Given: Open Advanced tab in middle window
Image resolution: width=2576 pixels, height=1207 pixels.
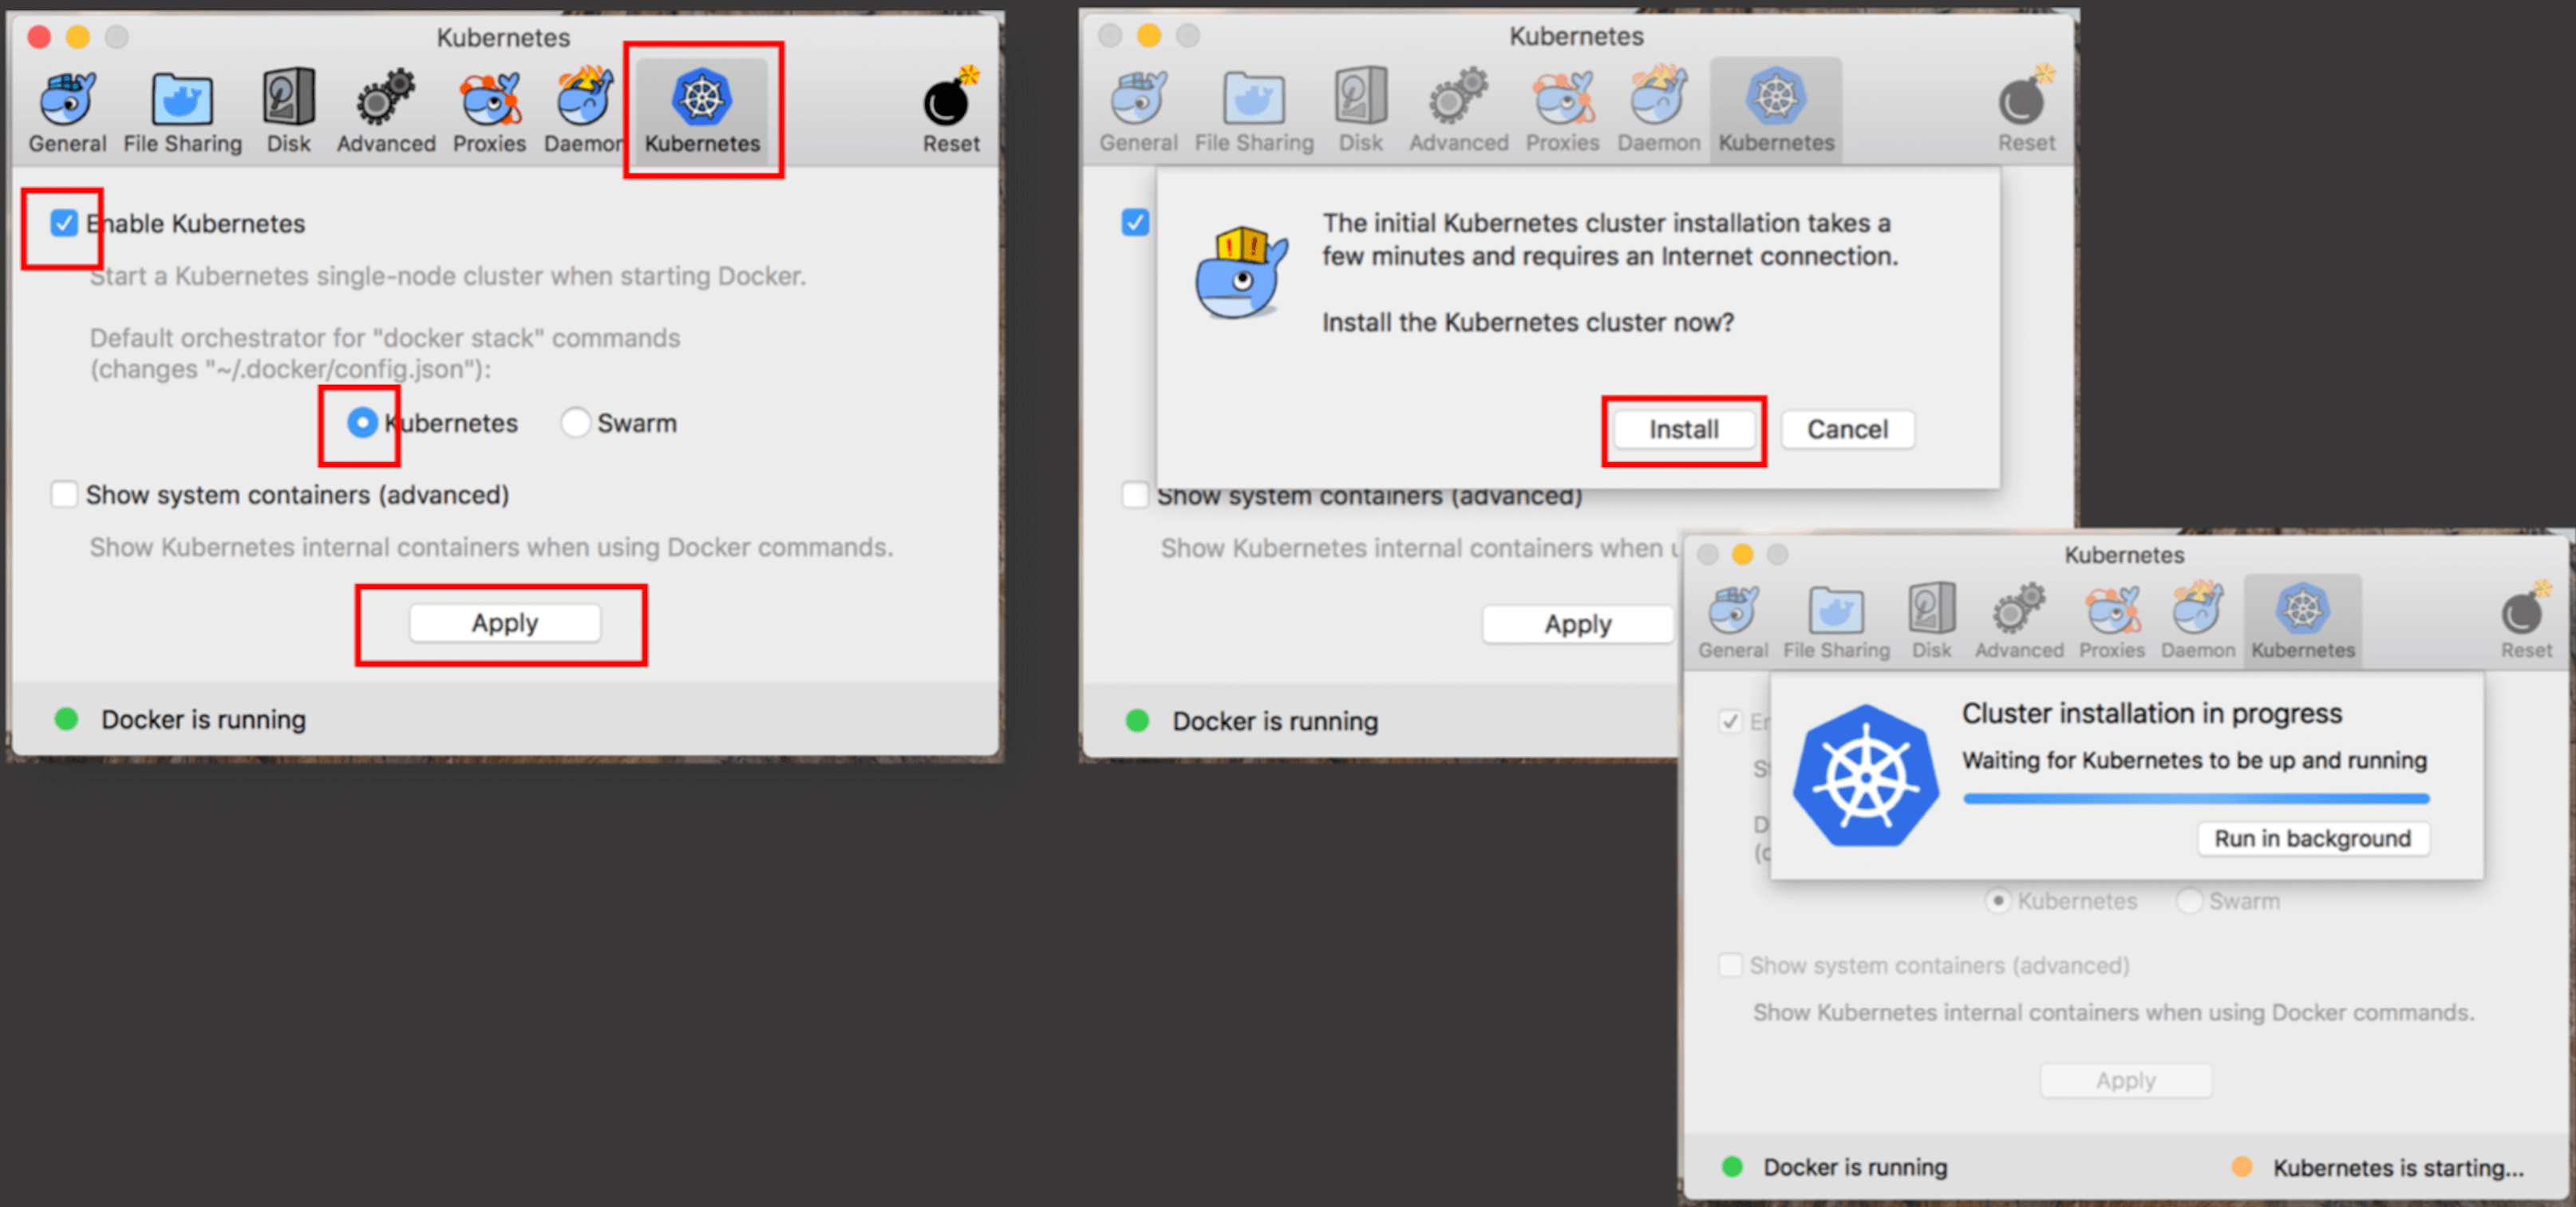Looking at the screenshot, I should pos(1458,111).
